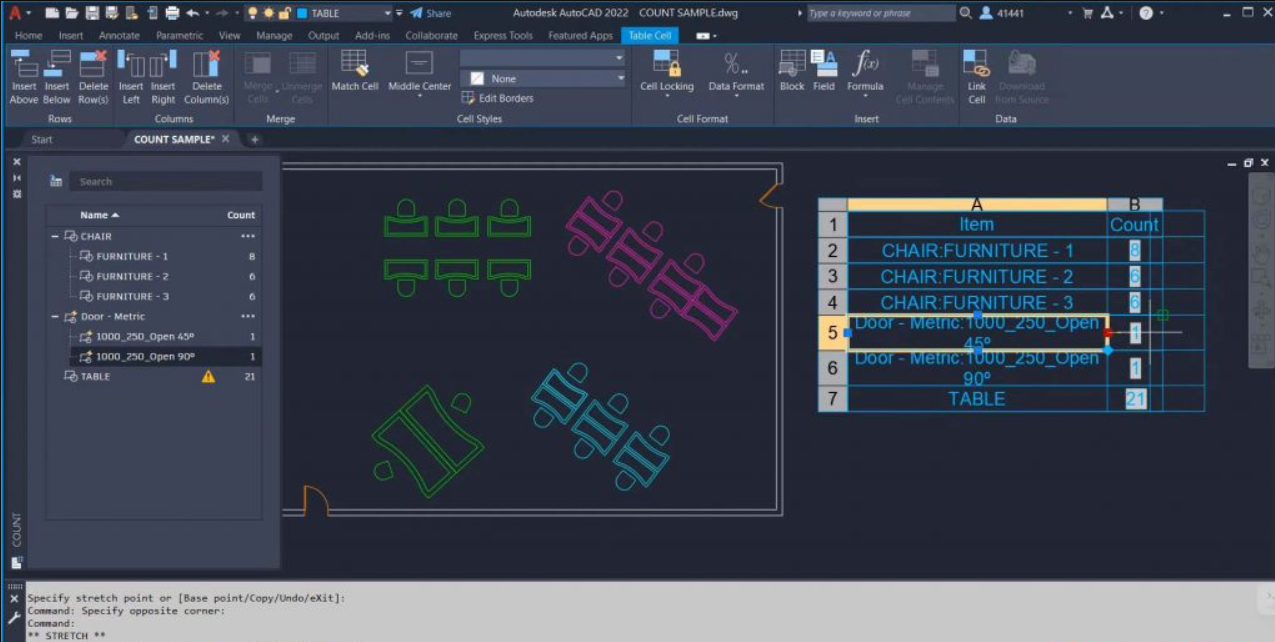Click Edit Borders button

point(498,98)
